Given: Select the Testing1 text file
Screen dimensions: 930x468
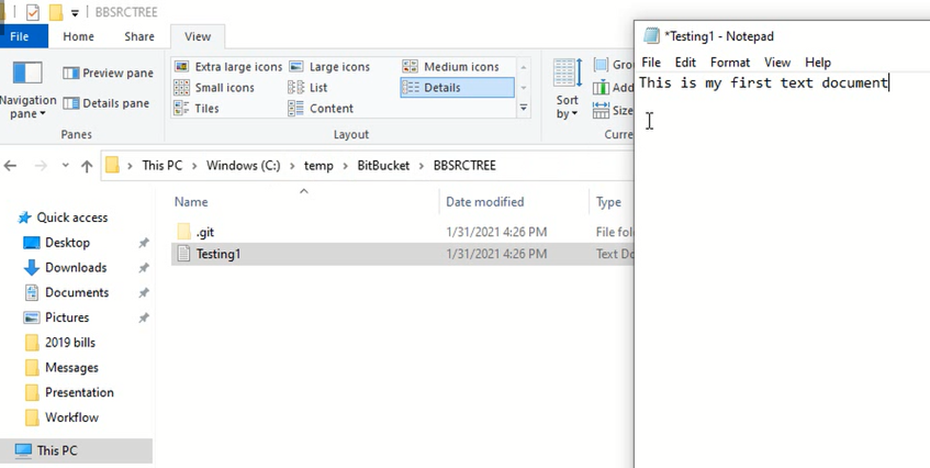Looking at the screenshot, I should pyautogui.click(x=218, y=254).
